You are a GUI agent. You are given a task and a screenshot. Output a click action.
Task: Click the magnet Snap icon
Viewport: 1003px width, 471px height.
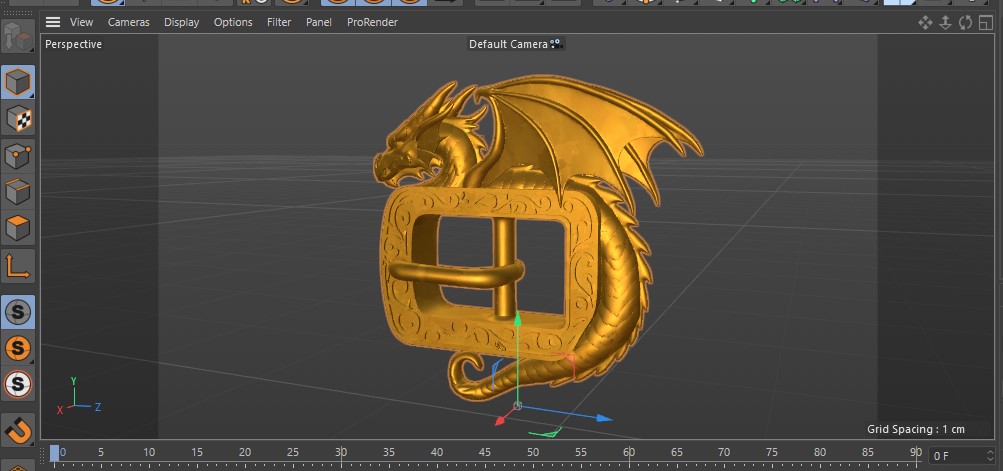(18, 428)
